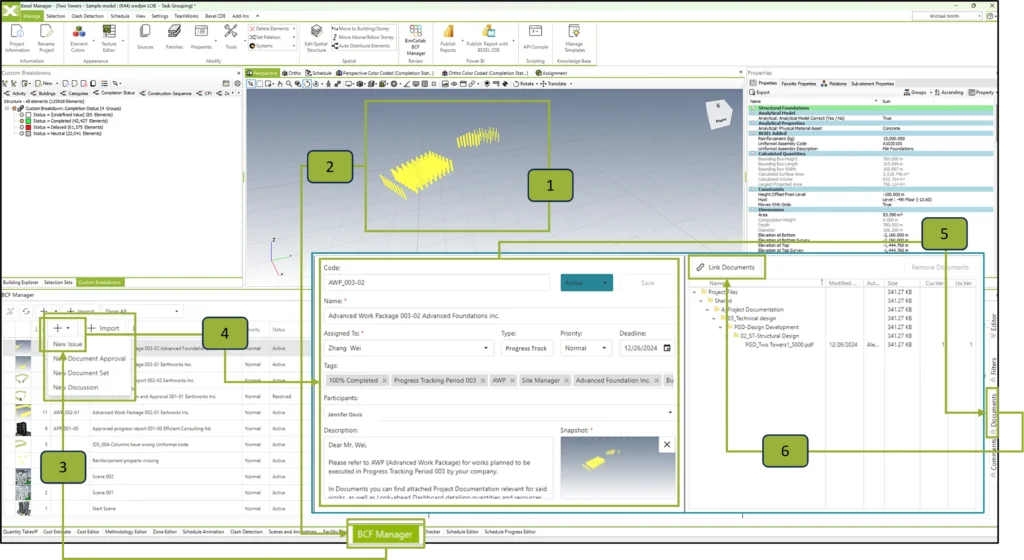Select the BCF Manager bottom tab
The image size is (1024, 560).
tap(385, 534)
